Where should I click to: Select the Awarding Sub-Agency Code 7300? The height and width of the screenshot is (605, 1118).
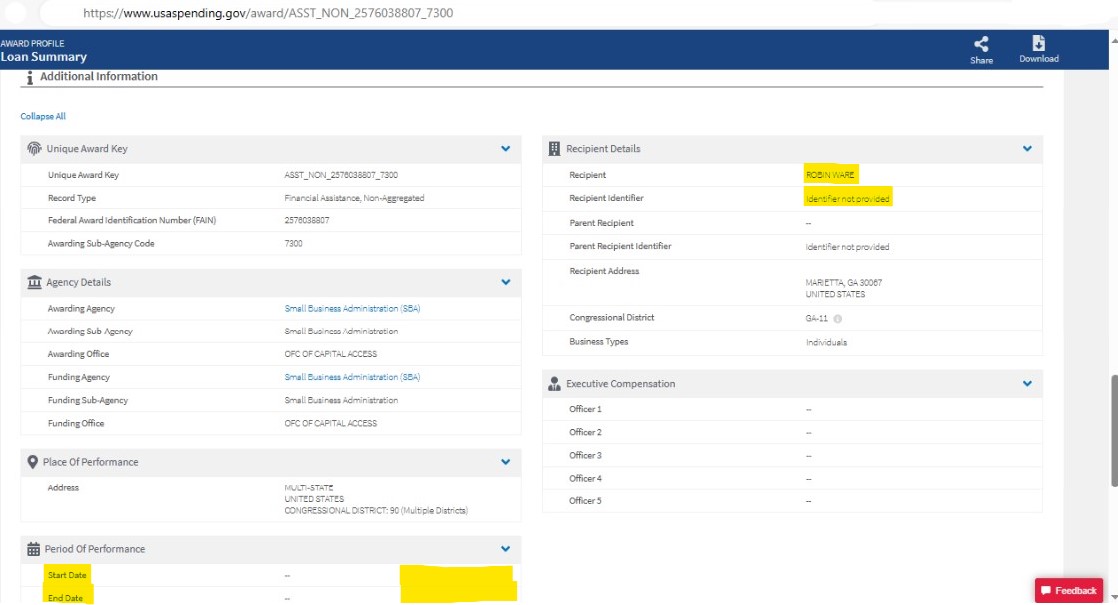(x=293, y=244)
